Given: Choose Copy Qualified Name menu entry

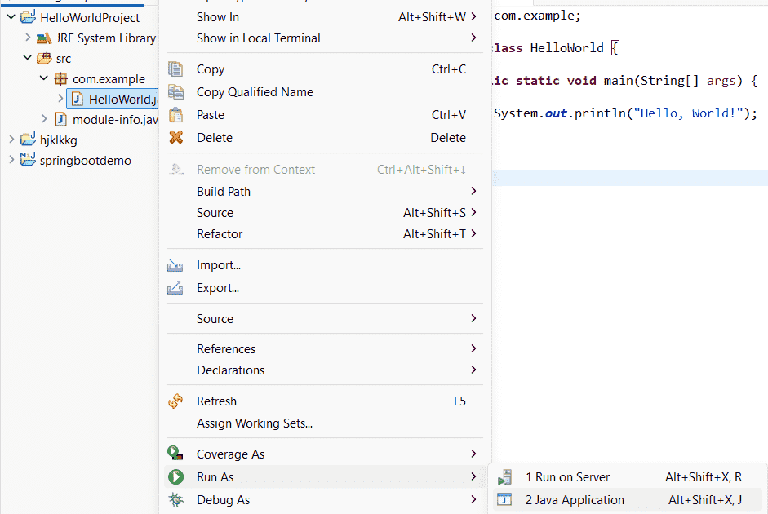Looking at the screenshot, I should click(324, 92).
